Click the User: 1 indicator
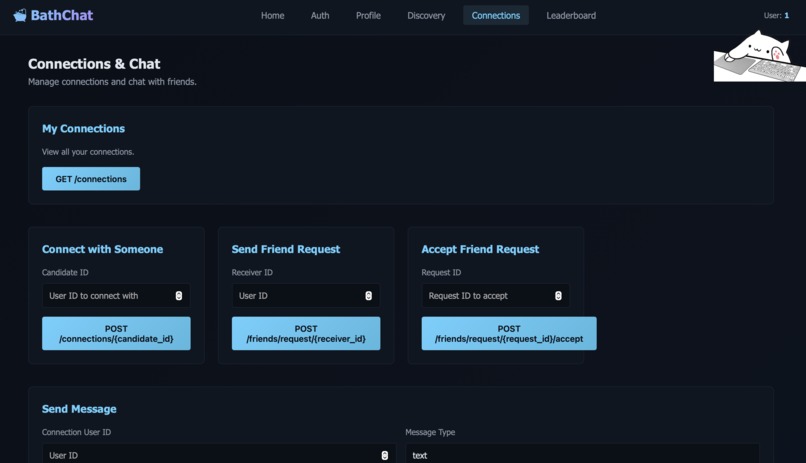The width and height of the screenshot is (806, 463). [776, 15]
